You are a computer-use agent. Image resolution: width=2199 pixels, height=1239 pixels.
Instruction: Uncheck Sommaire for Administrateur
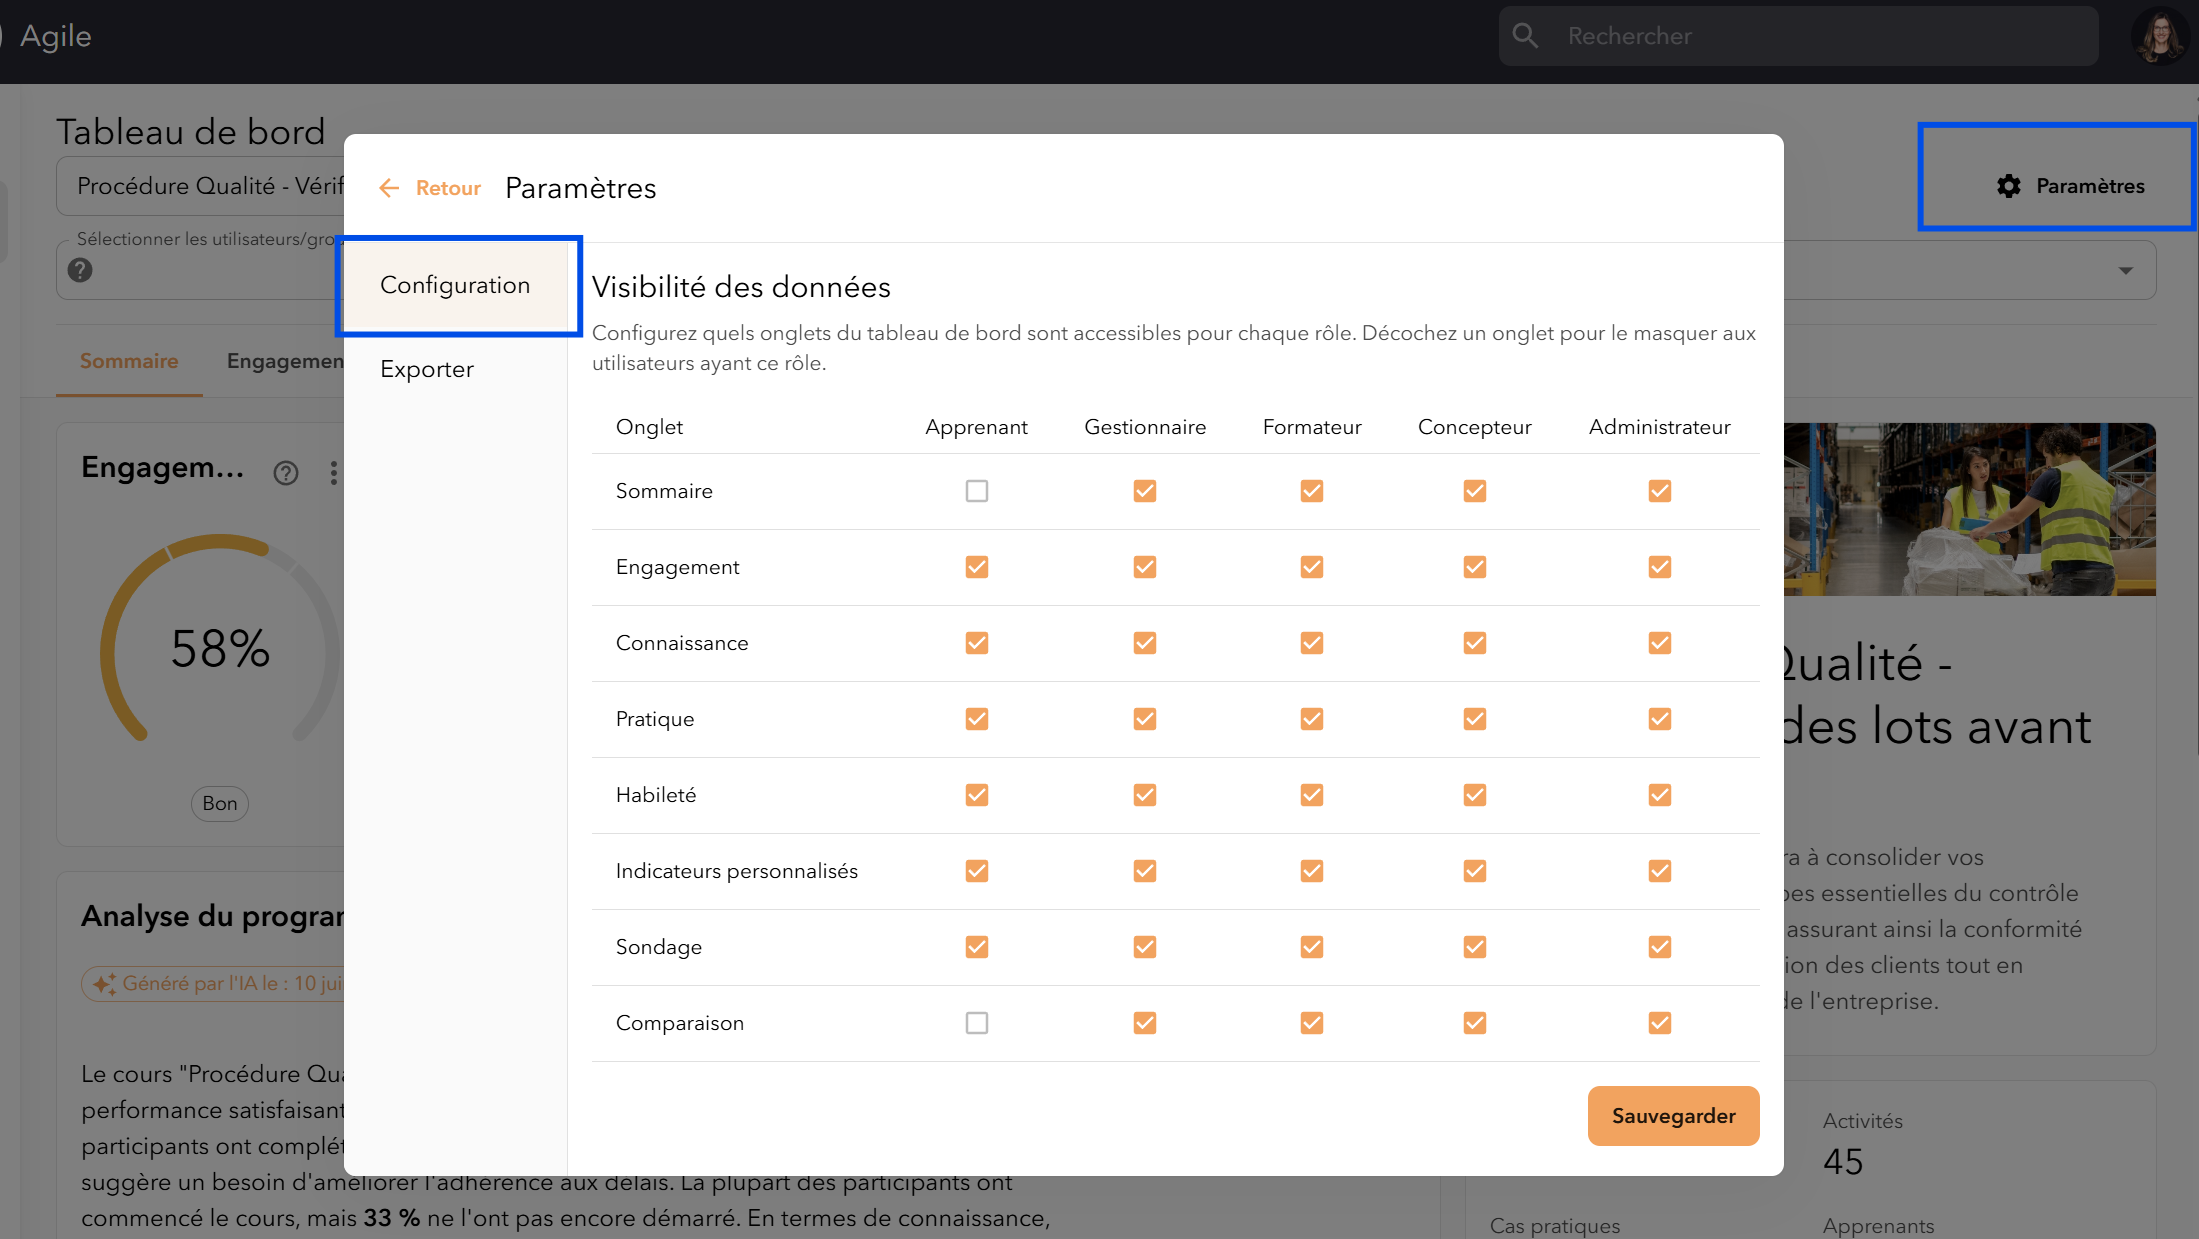[1660, 491]
